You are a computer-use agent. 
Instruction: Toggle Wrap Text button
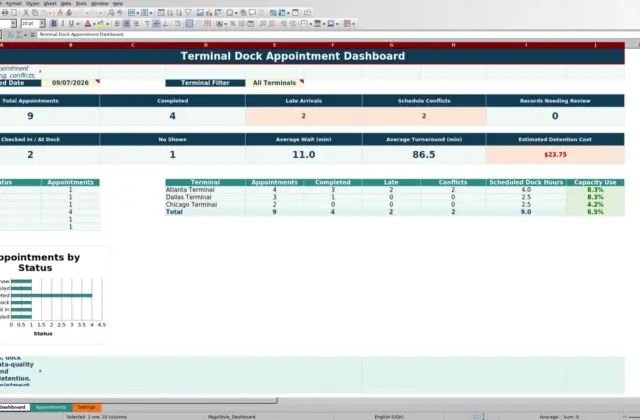point(177,24)
